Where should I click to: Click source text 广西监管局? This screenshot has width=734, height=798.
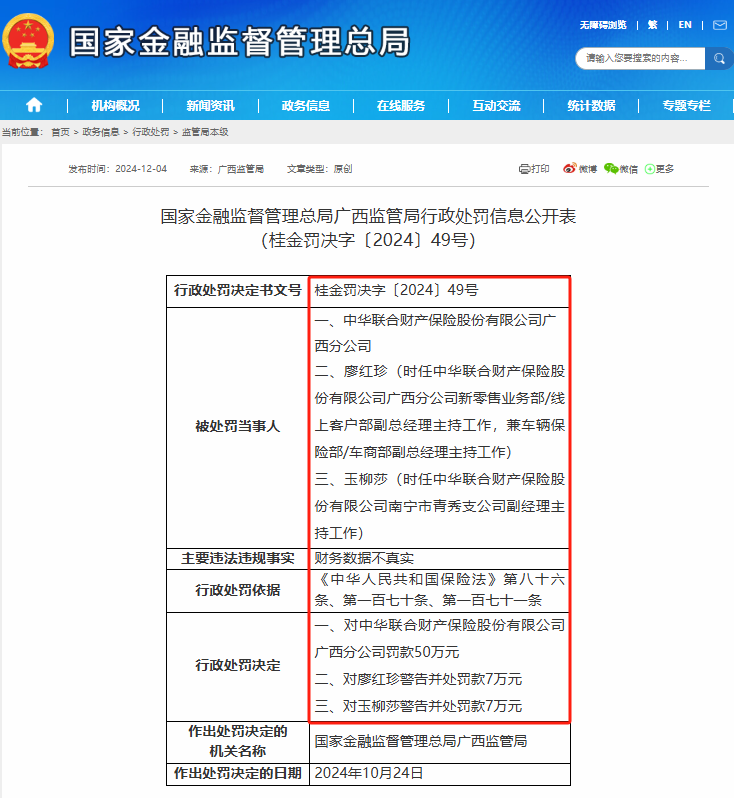click(241, 169)
